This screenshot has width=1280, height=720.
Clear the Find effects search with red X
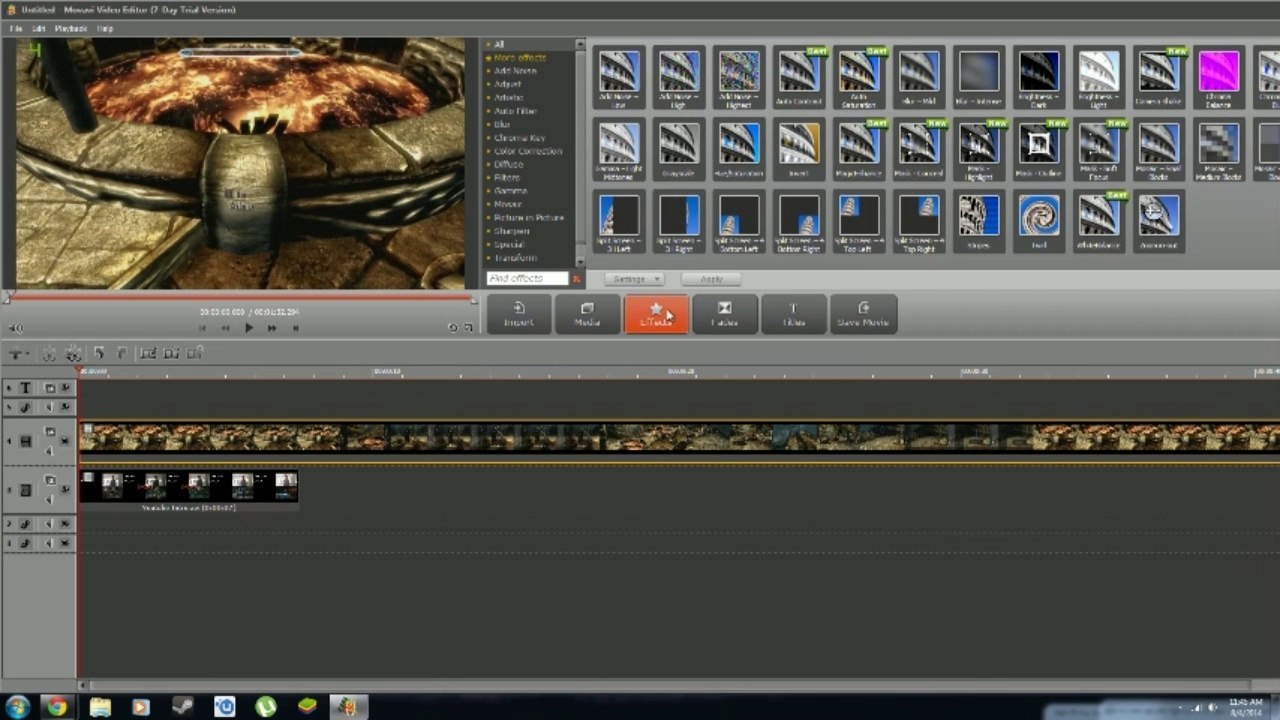tap(576, 279)
